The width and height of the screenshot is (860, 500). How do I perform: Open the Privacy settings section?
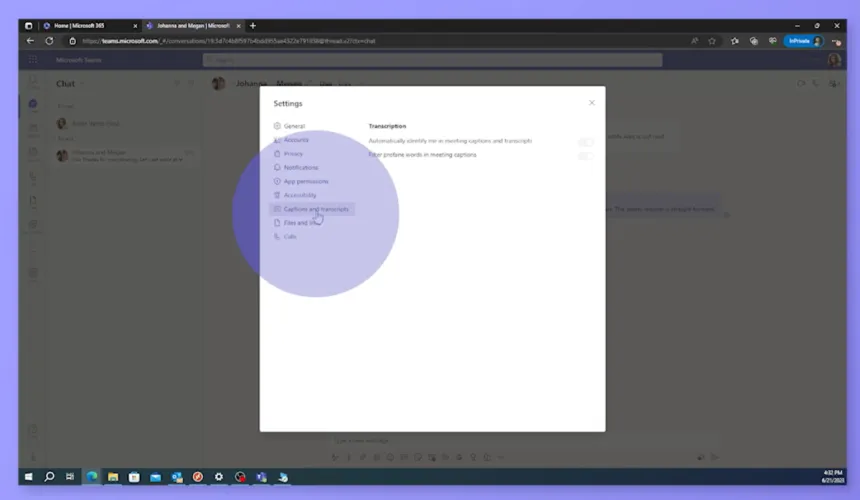292,154
